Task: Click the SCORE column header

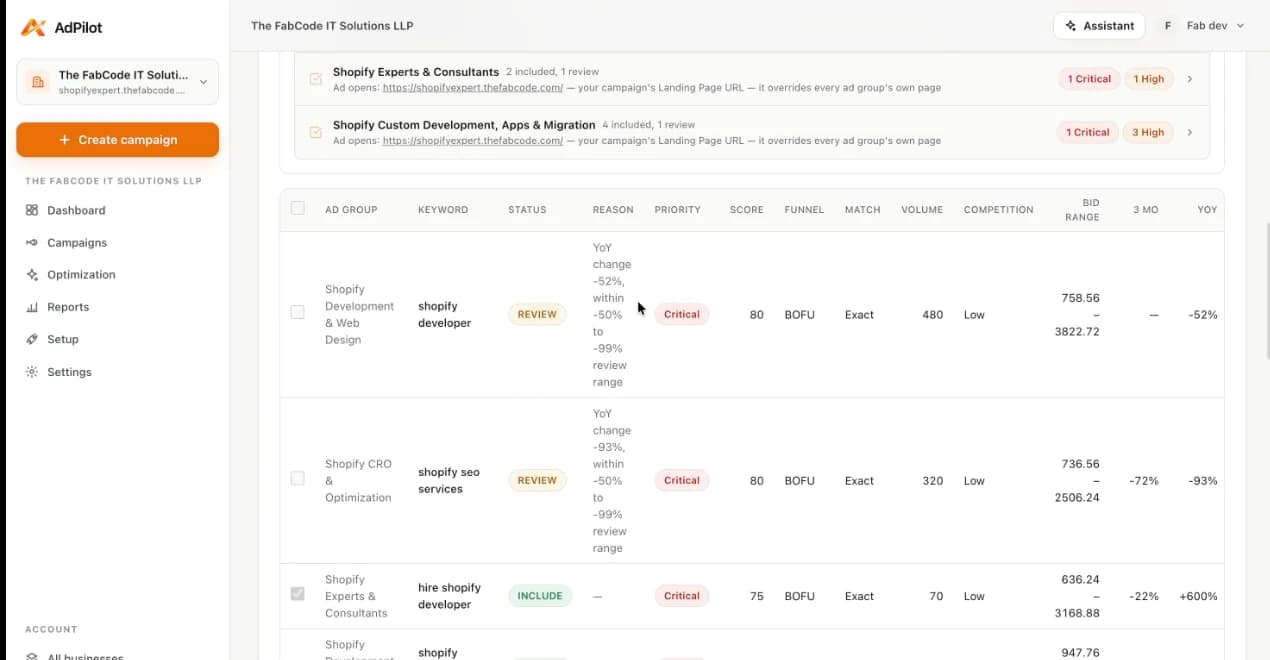Action: click(746, 210)
